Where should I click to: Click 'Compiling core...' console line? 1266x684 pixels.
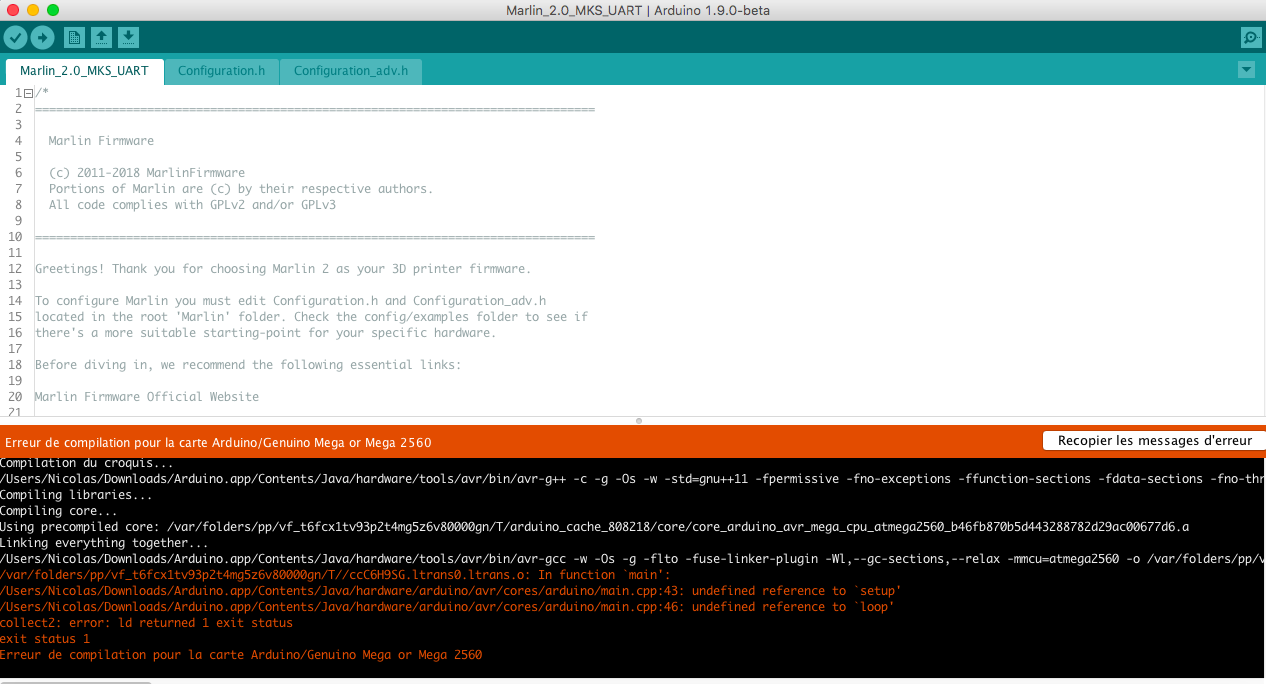(x=59, y=511)
